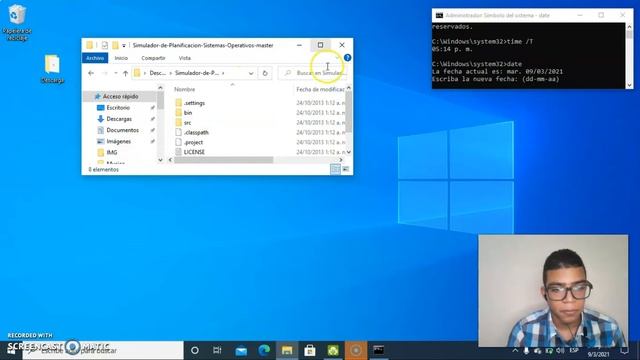The width and height of the screenshot is (640, 360).
Task: Click the Simulador-de-P... breadcrumb segment
Action: (197, 73)
